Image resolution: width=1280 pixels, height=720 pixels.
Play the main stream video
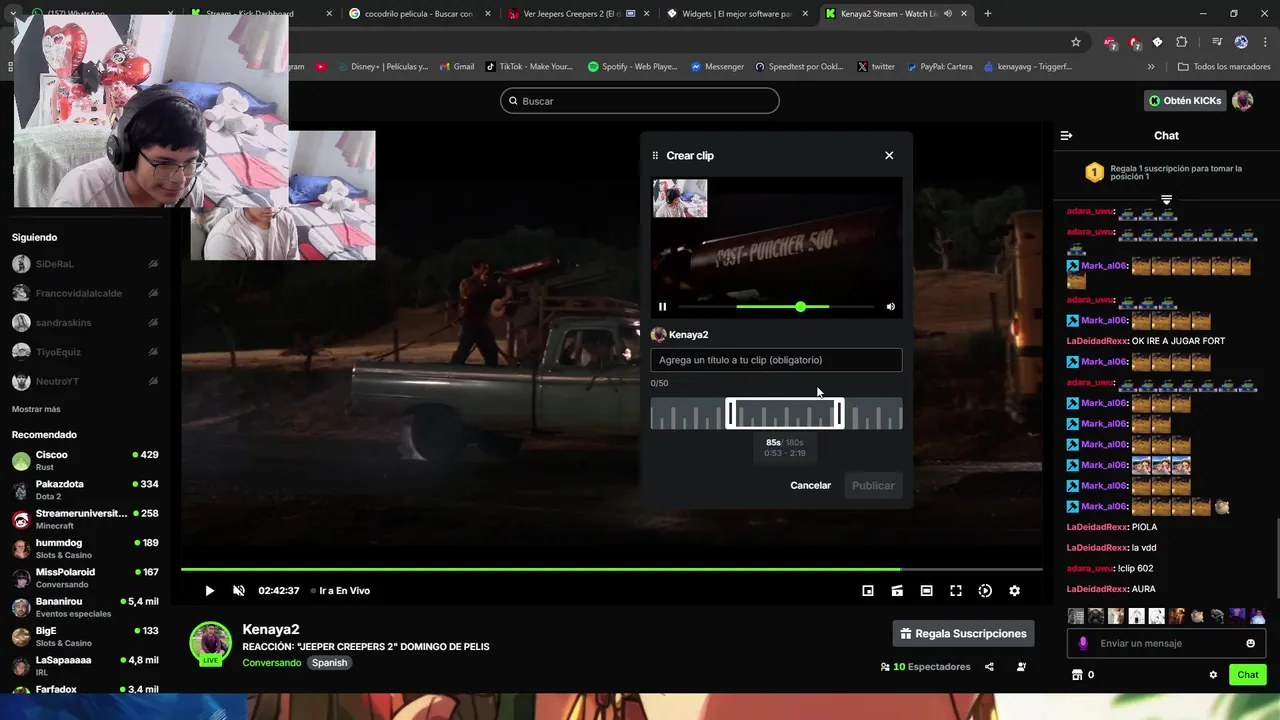point(209,591)
